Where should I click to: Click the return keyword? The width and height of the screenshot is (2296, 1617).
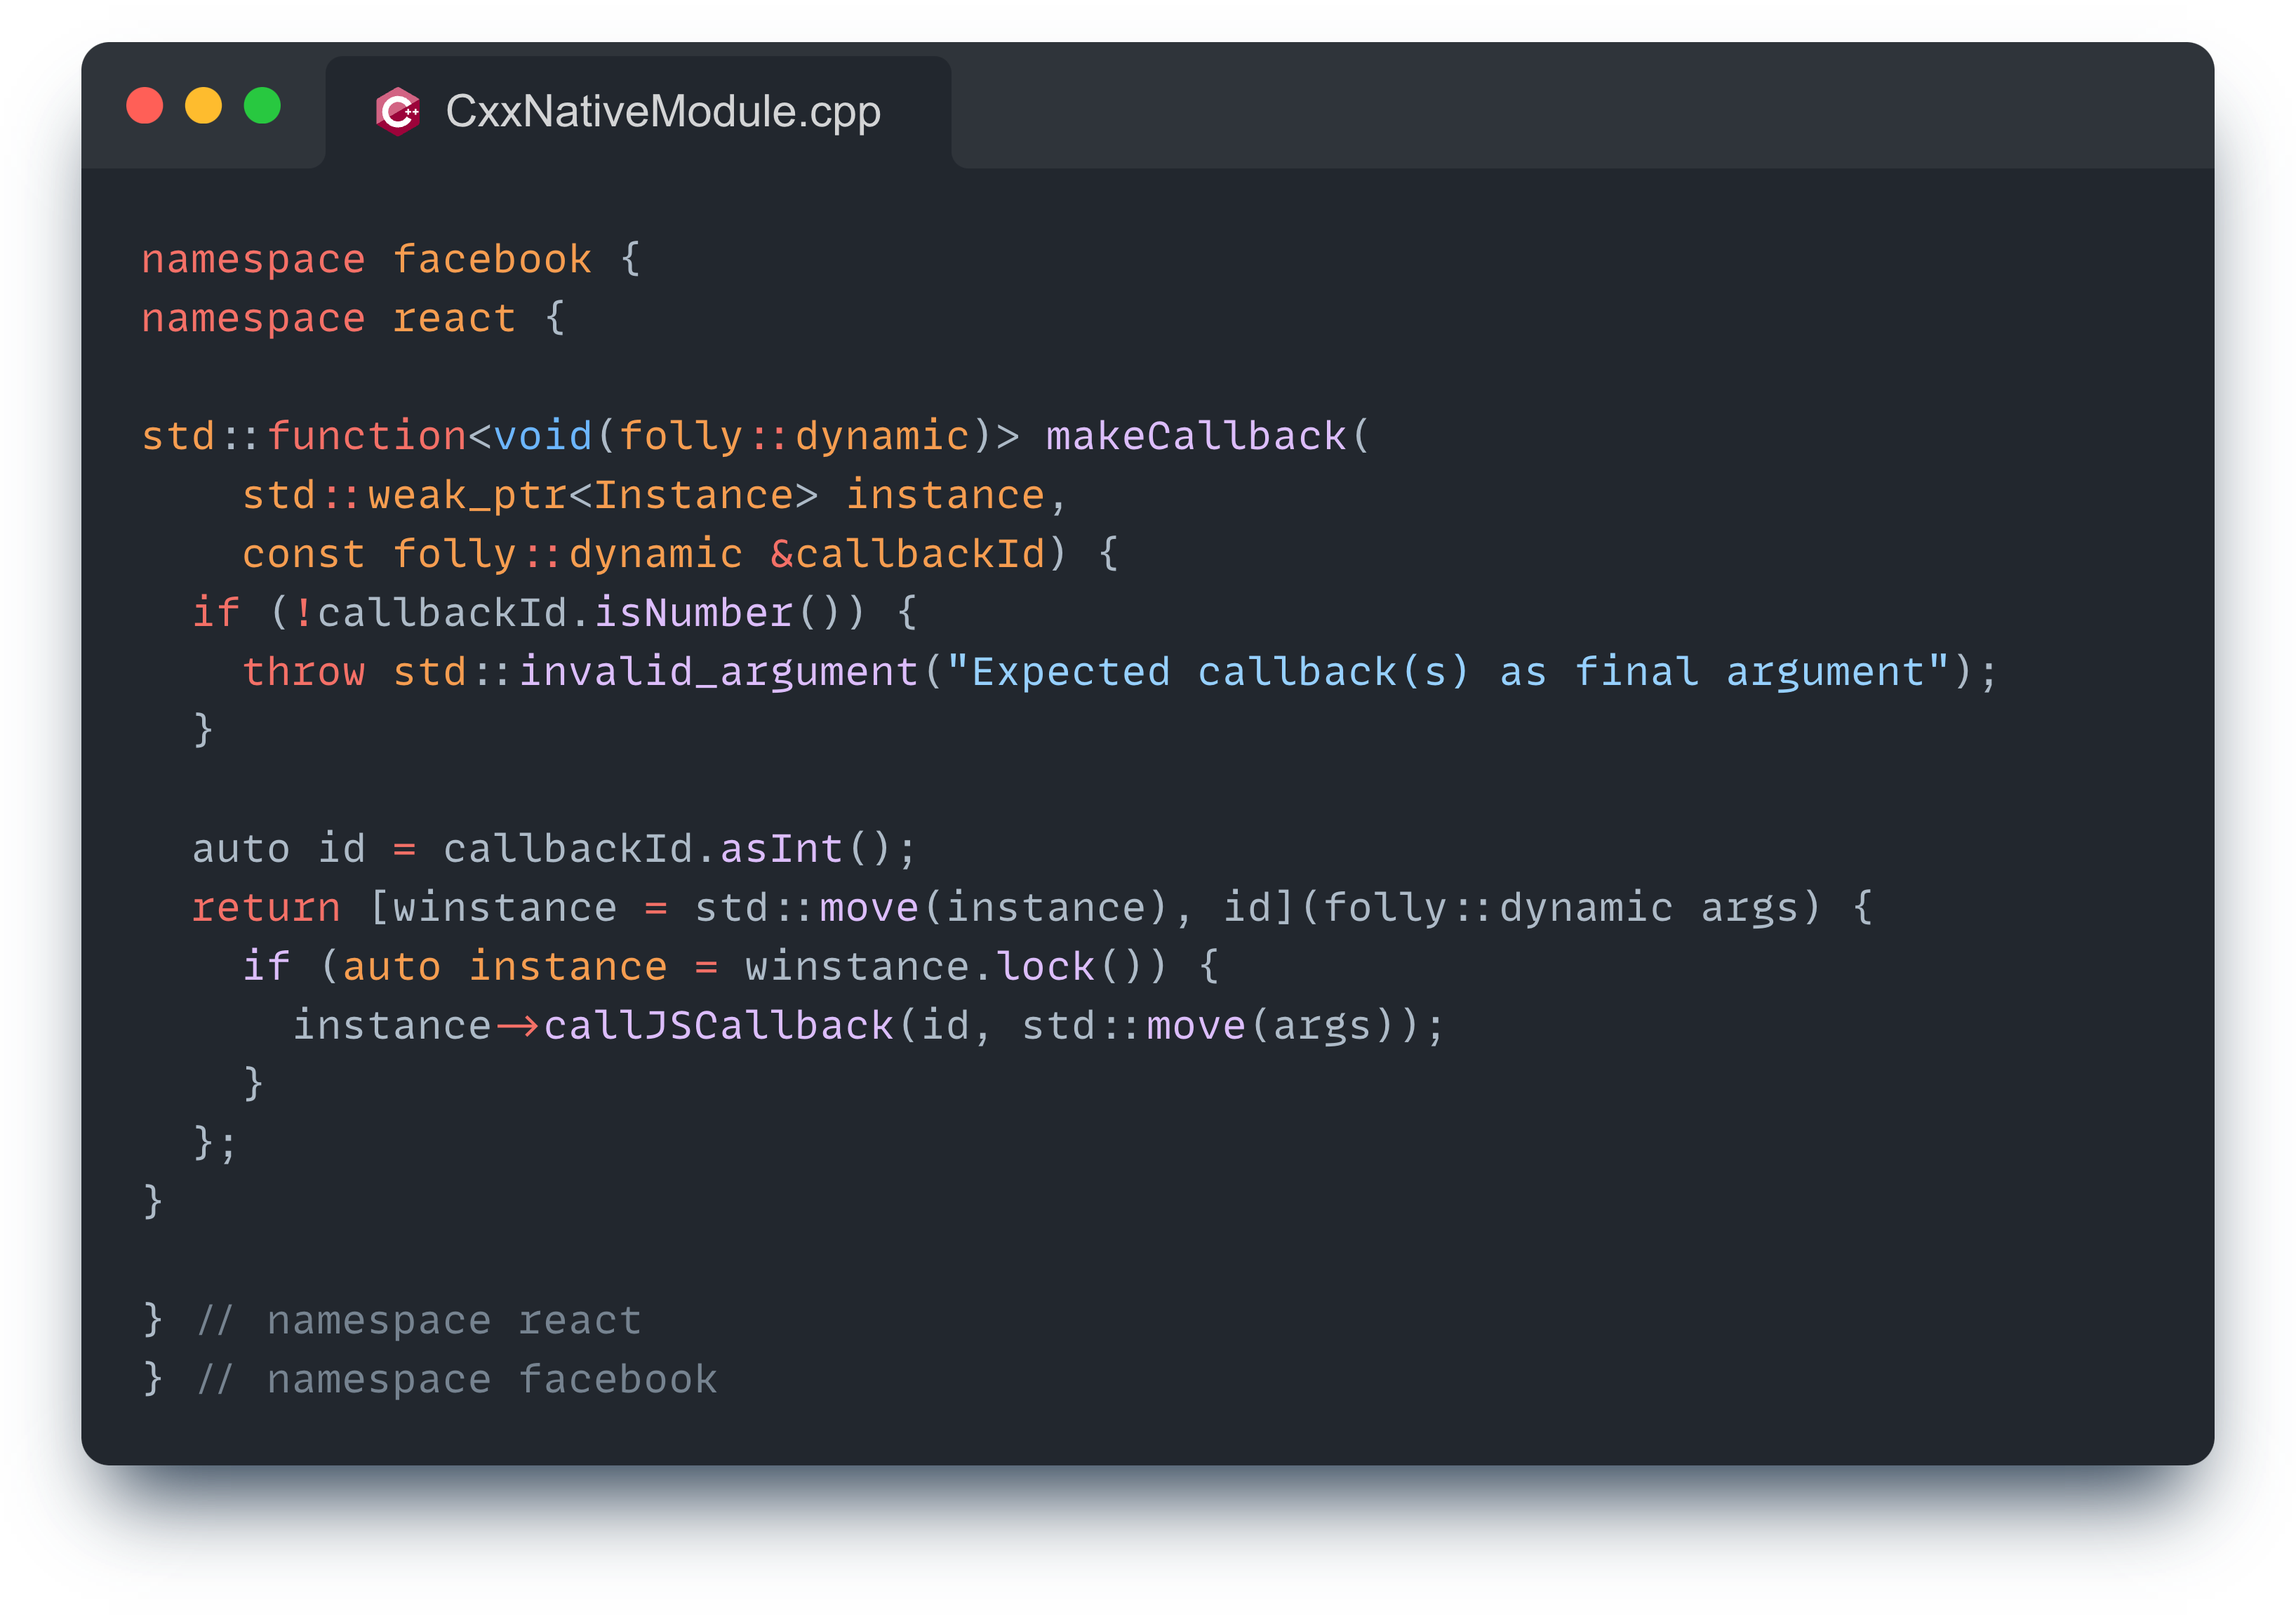266,908
